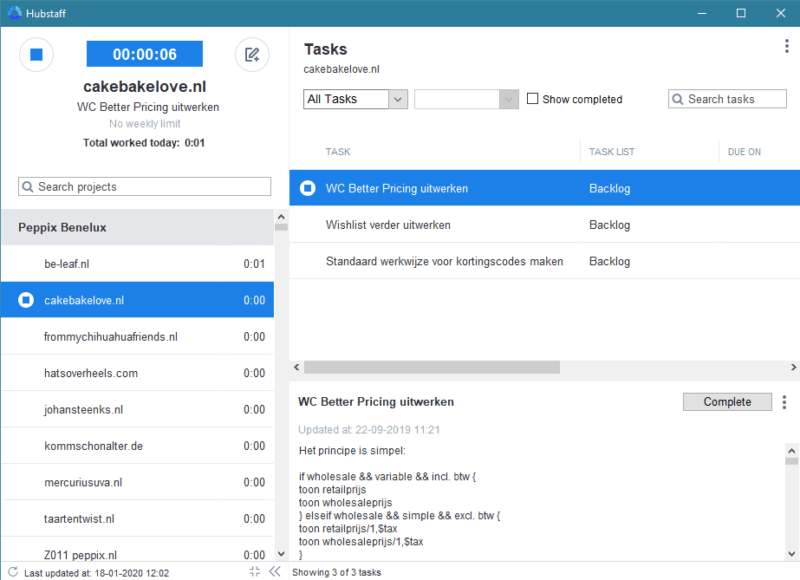Click the Hubstaff logo in title bar
The image size is (800, 580).
(x=14, y=13)
